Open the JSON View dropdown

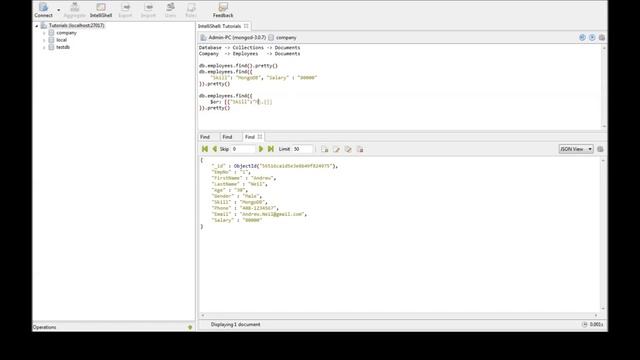pyautogui.click(x=576, y=149)
